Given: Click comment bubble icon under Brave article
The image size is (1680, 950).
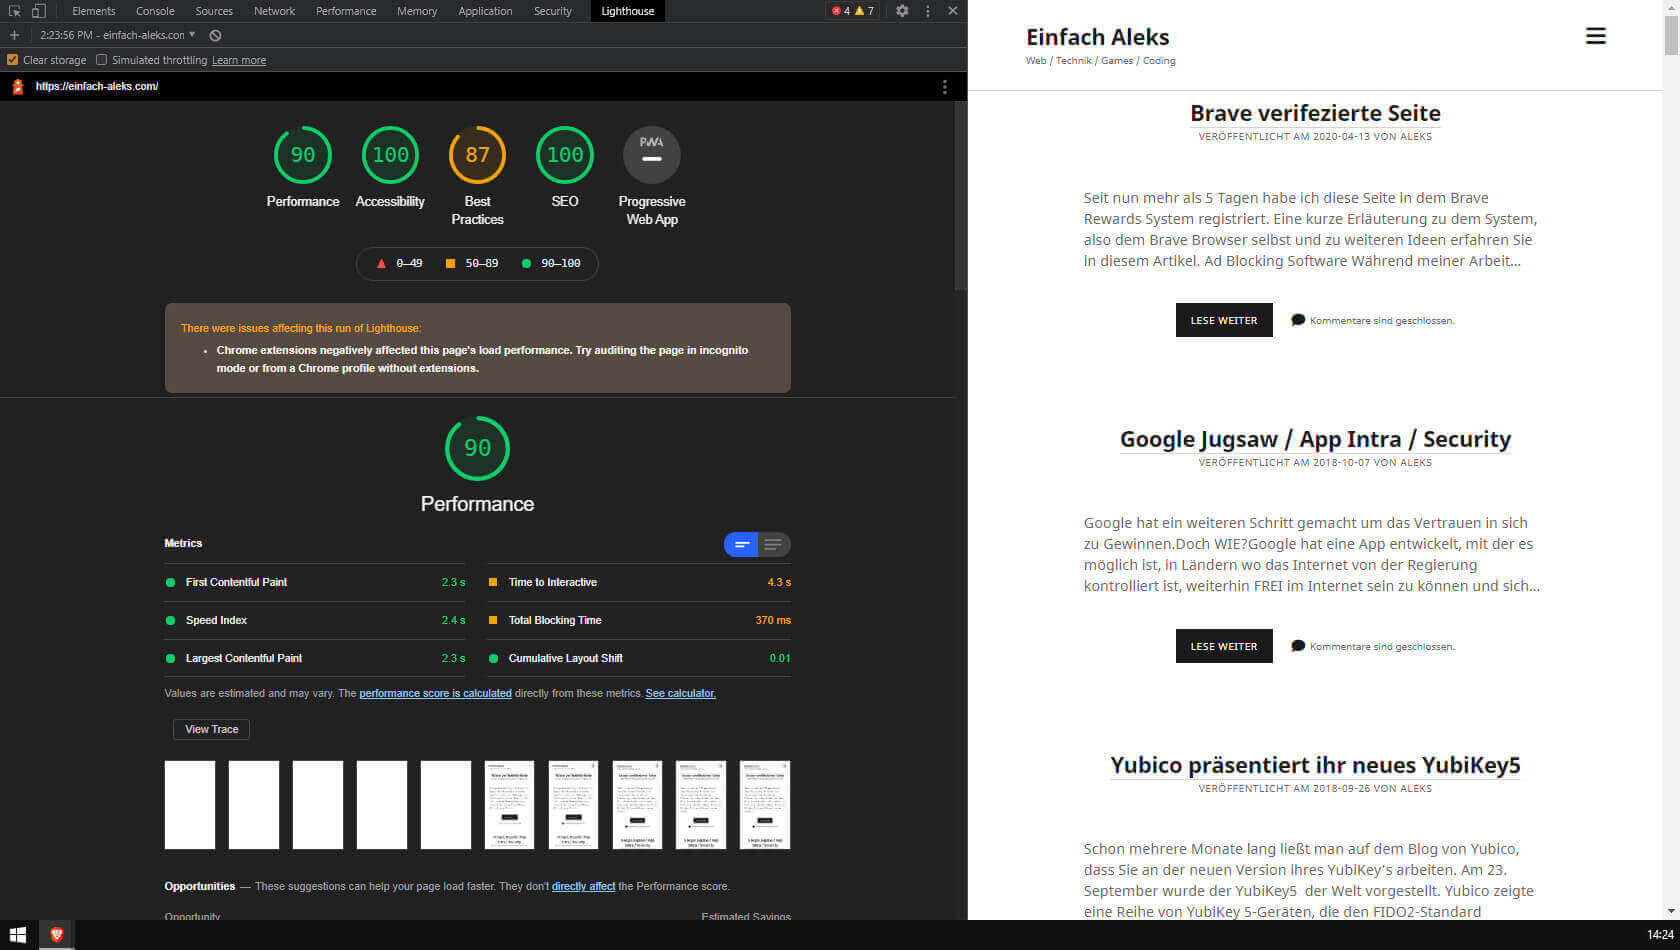Looking at the screenshot, I should 1298,320.
